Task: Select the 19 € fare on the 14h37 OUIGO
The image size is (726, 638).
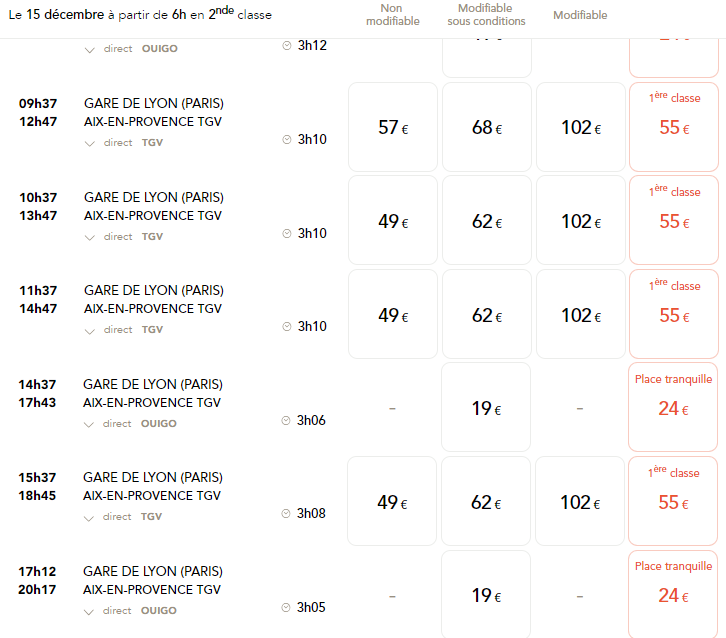Action: tap(486, 407)
